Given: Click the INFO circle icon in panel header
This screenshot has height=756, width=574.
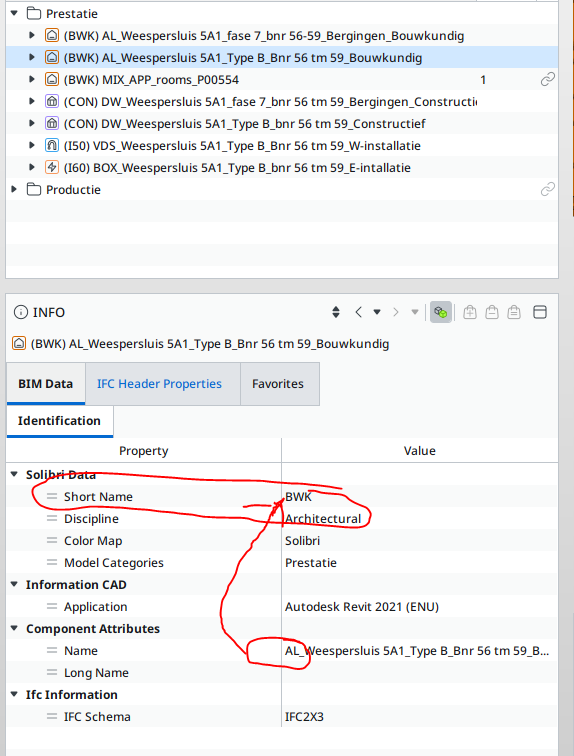Looking at the screenshot, I should point(21,312).
